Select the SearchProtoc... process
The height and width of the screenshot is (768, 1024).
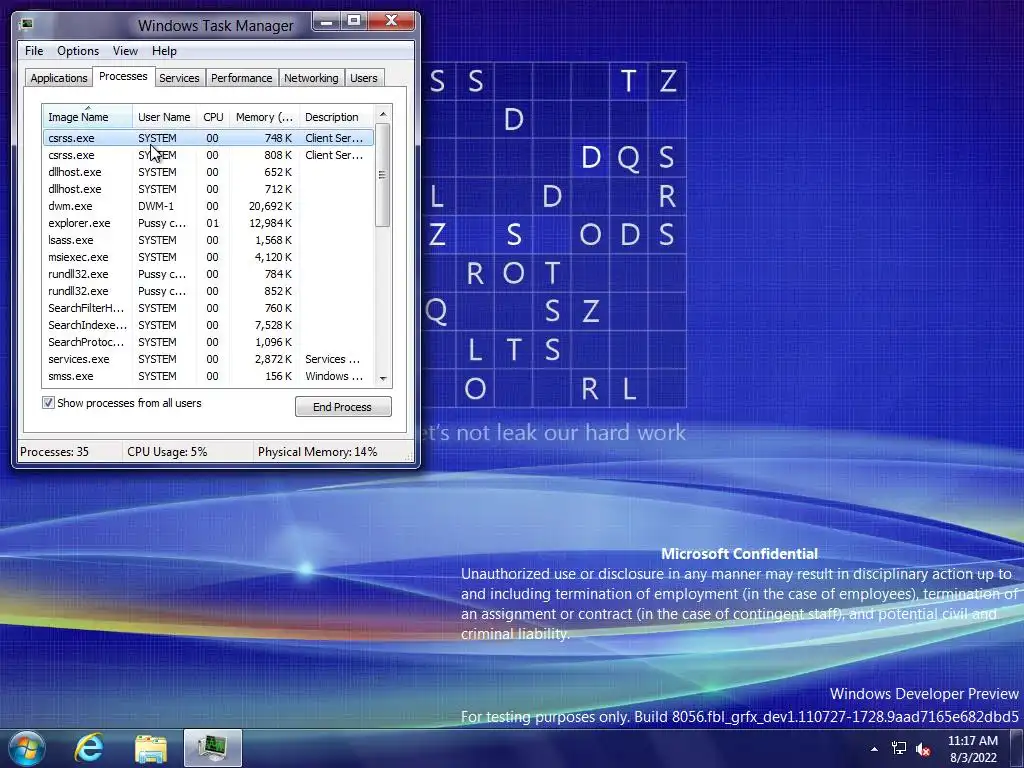(208, 342)
